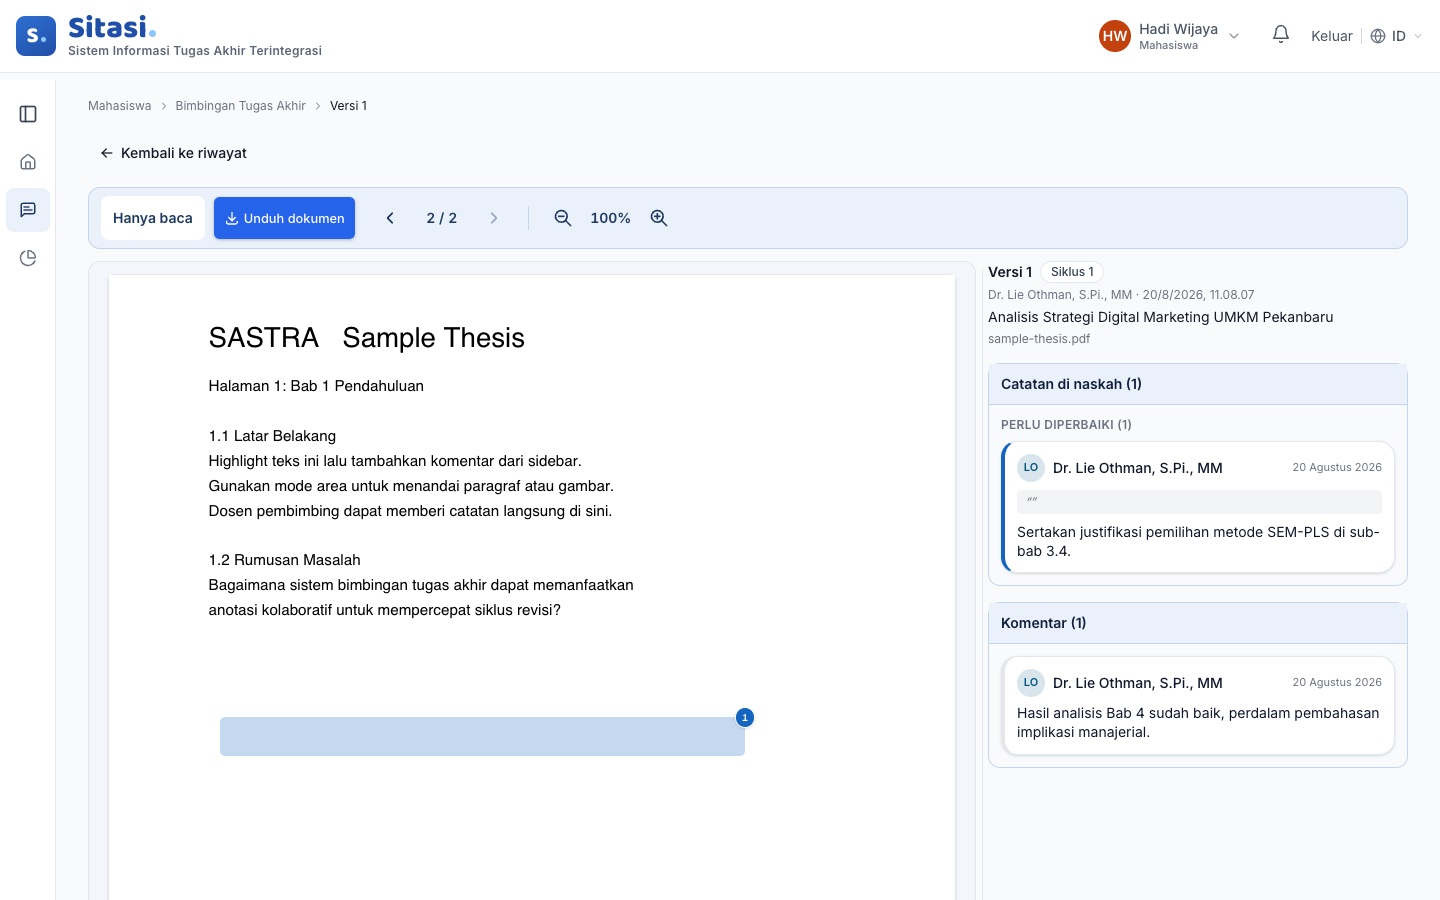
Task: Expand the Hadi Wijaya account menu
Action: point(1169,36)
